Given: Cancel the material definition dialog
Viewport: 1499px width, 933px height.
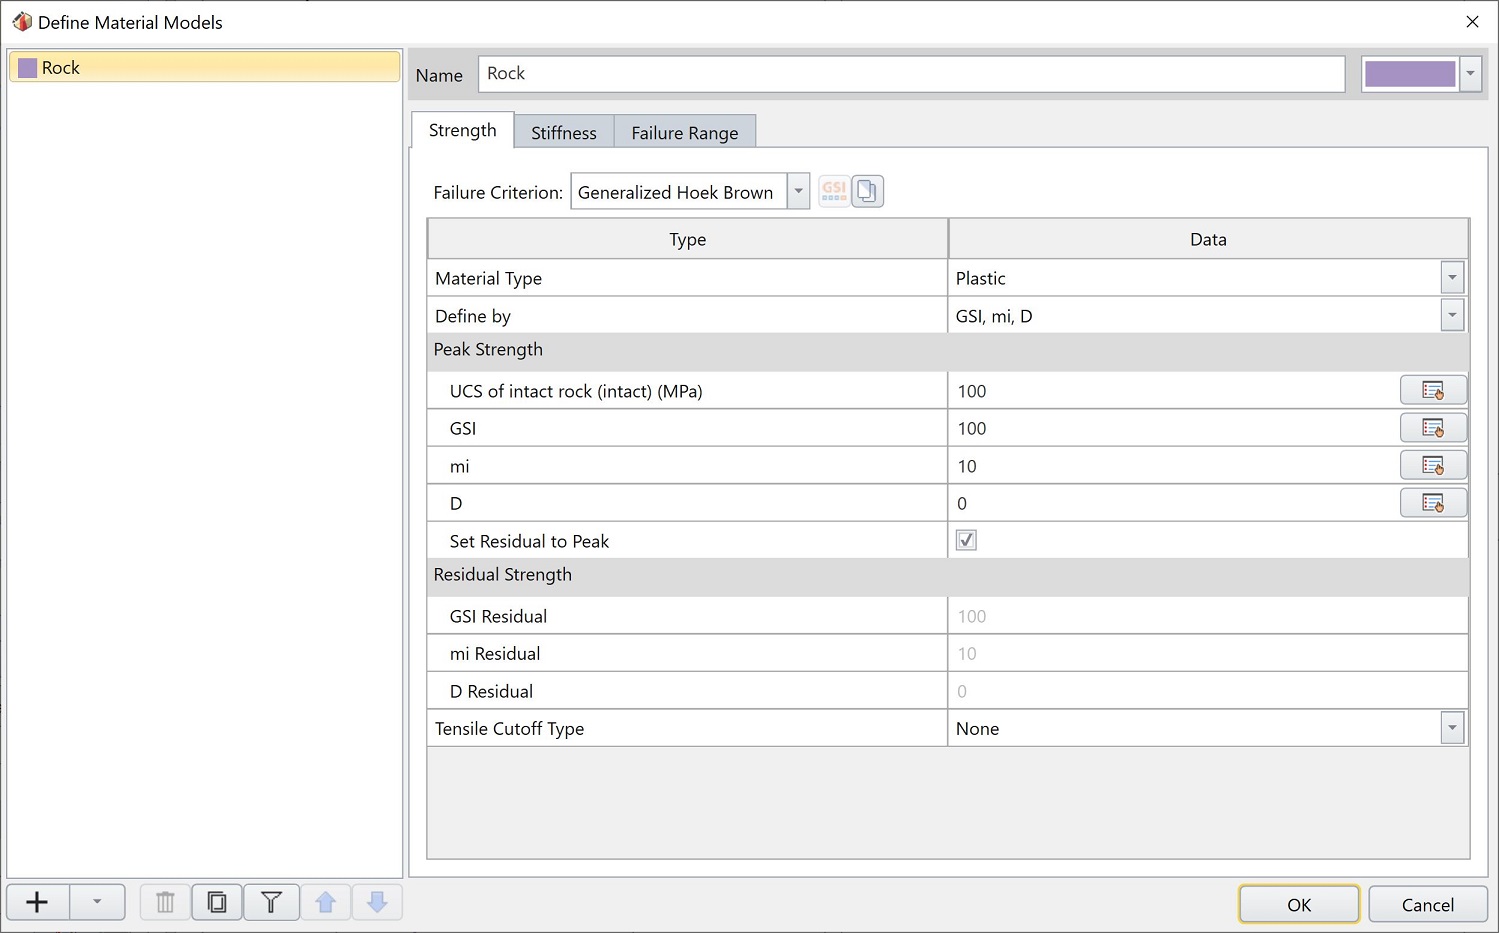Looking at the screenshot, I should 1427,904.
